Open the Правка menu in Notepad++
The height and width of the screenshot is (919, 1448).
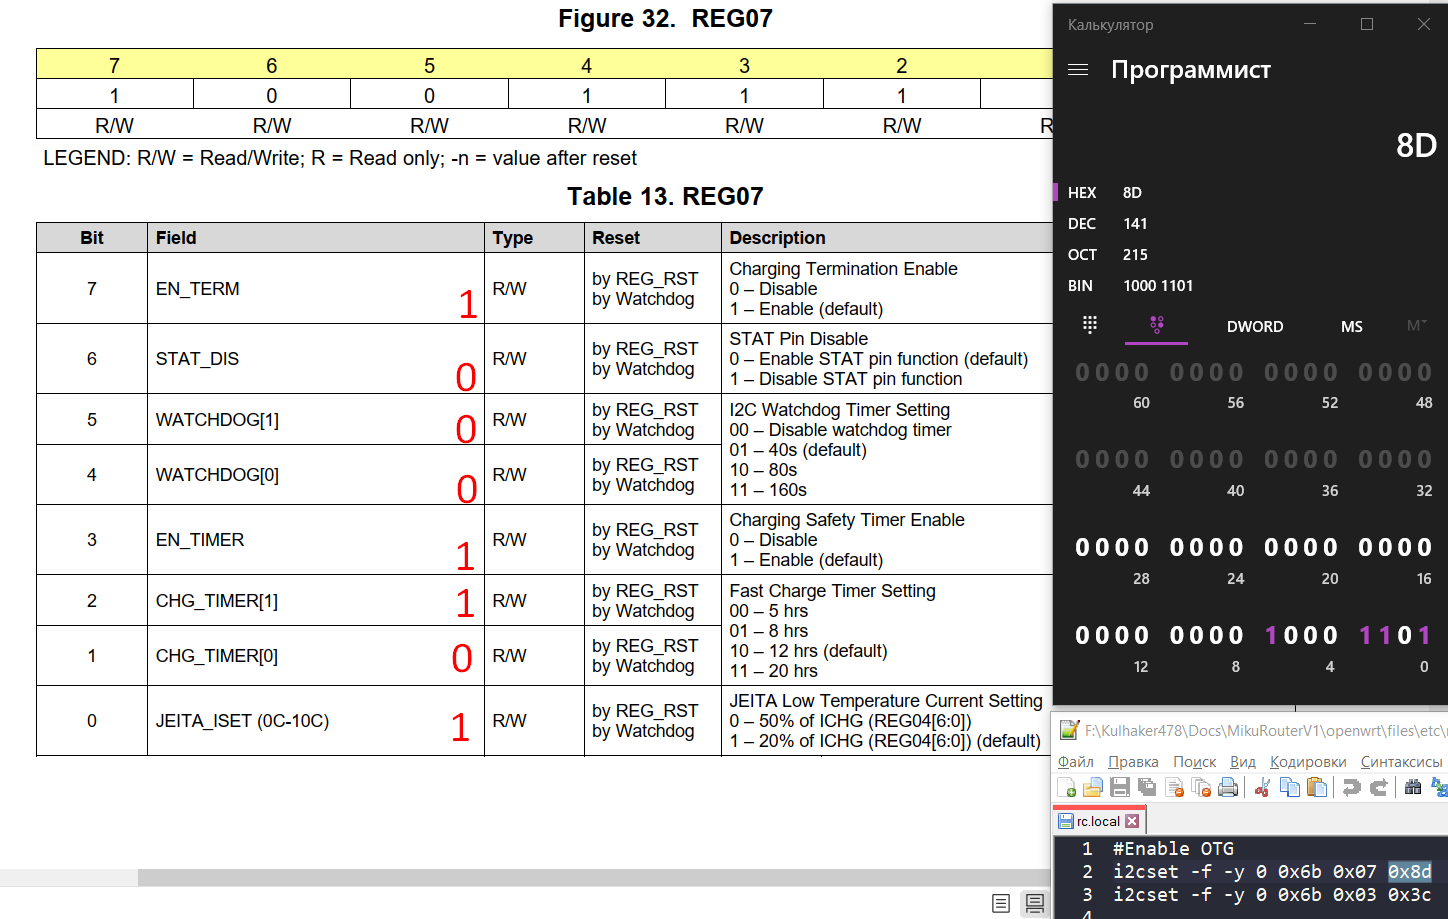(x=1133, y=762)
